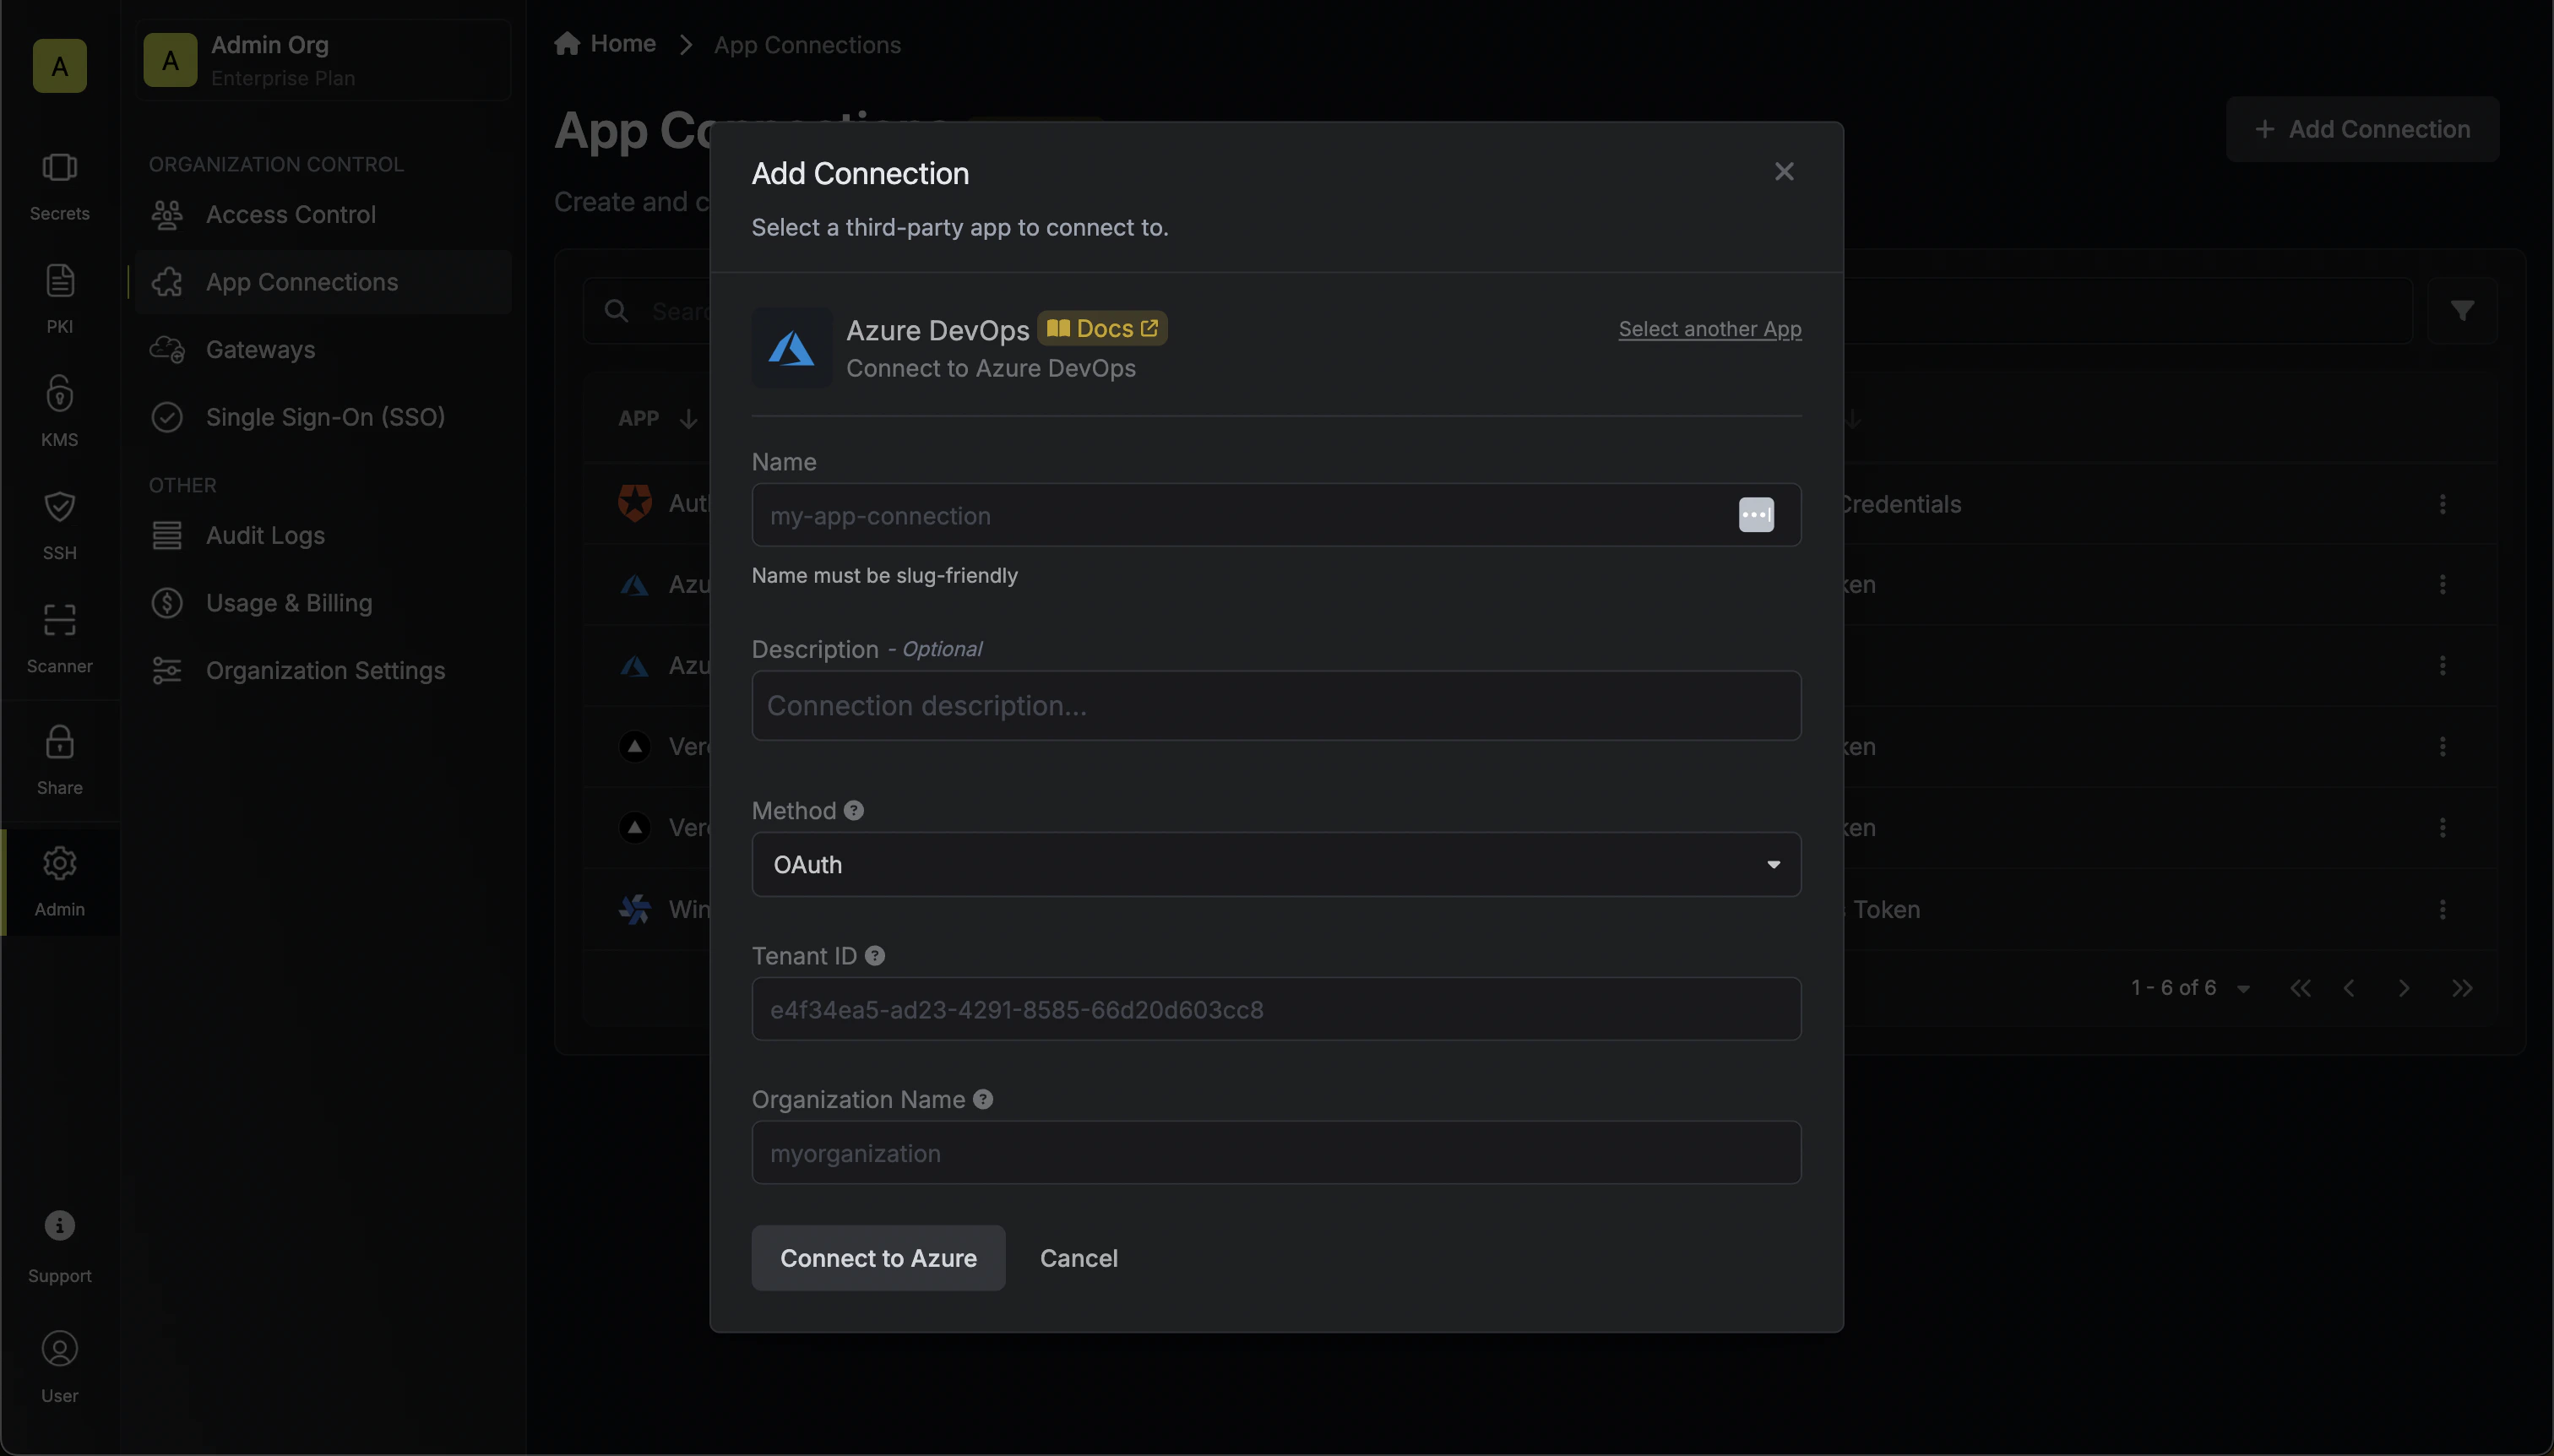Go to the previous page of results
The image size is (2554, 1456).
point(2349,989)
